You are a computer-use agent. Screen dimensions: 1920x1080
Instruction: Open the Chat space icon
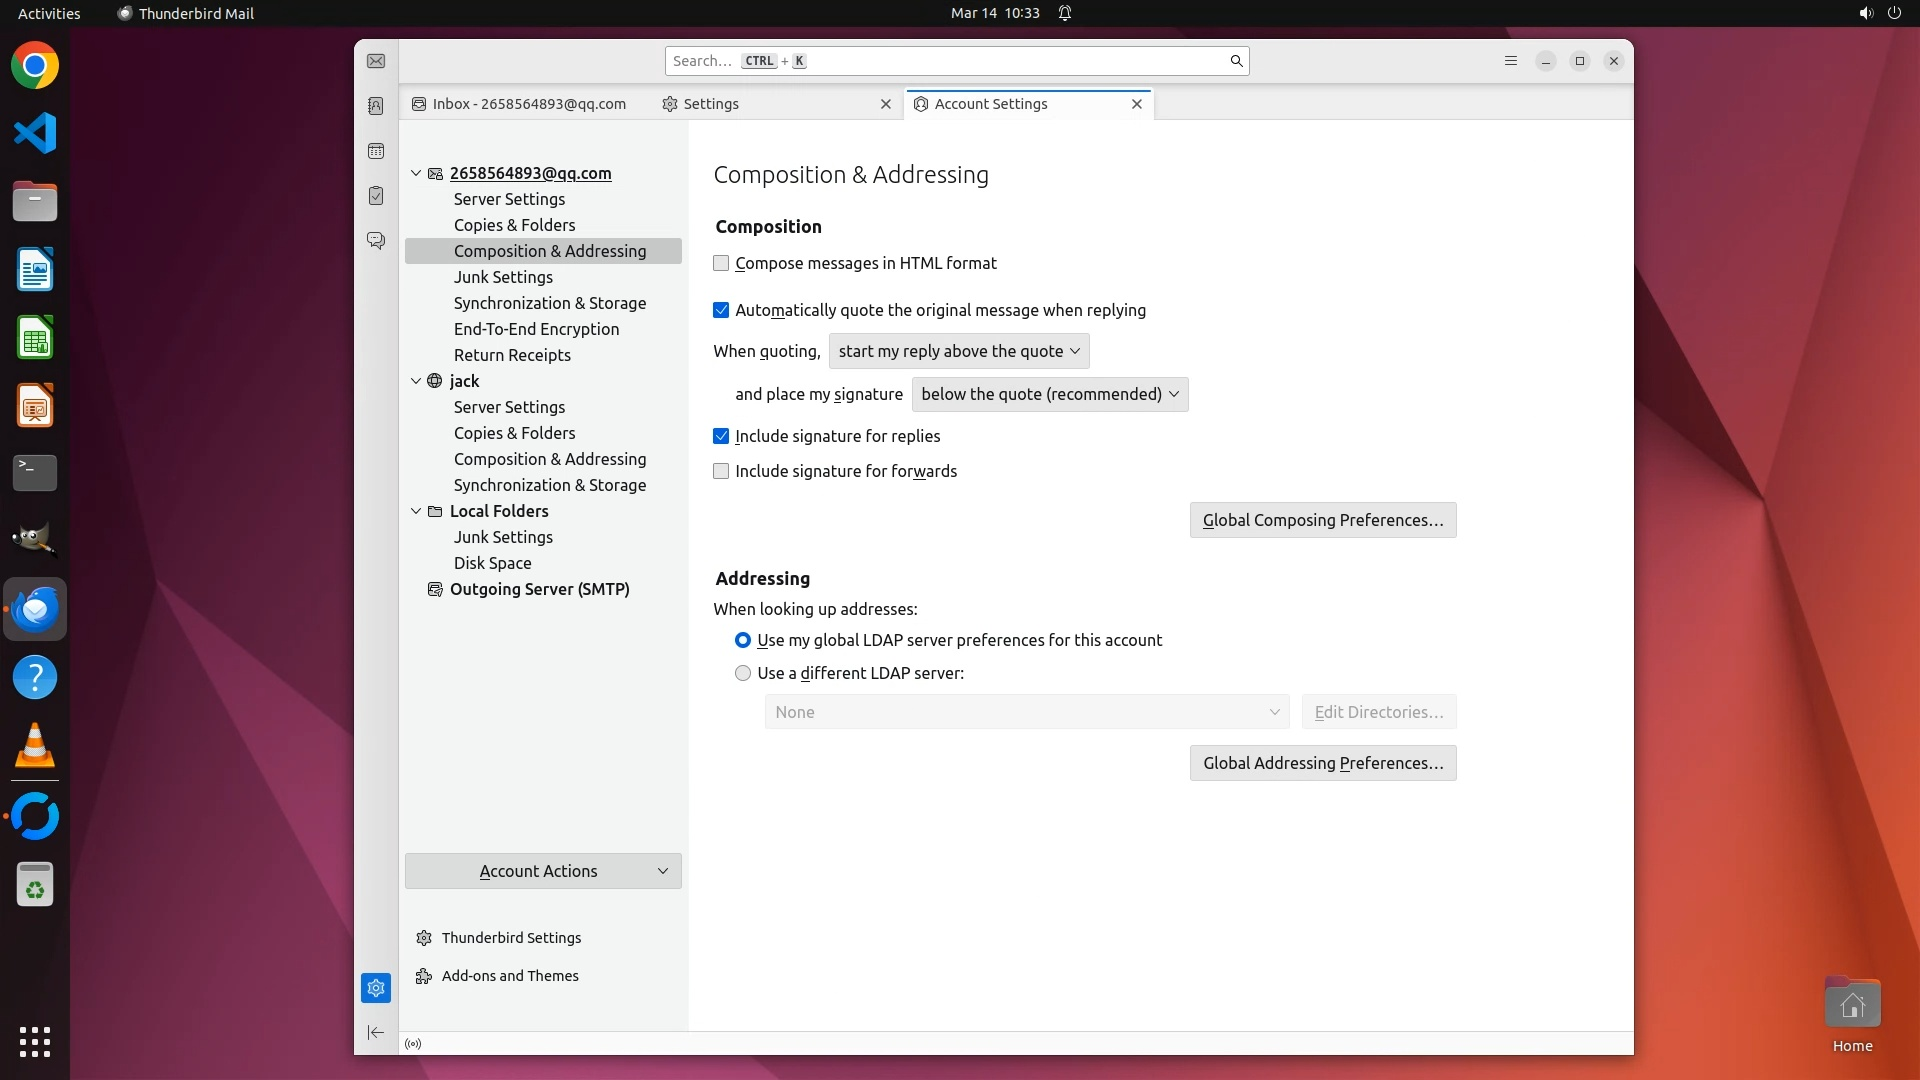(x=376, y=241)
